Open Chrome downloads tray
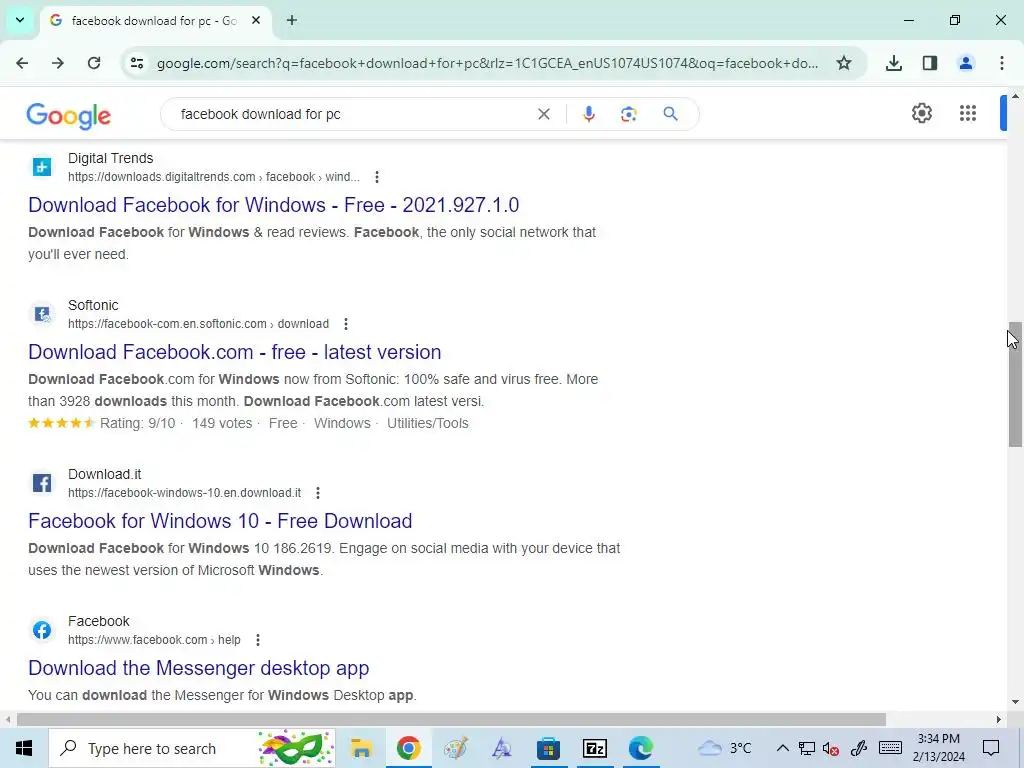Viewport: 1024px width, 768px height. pyautogui.click(x=894, y=63)
